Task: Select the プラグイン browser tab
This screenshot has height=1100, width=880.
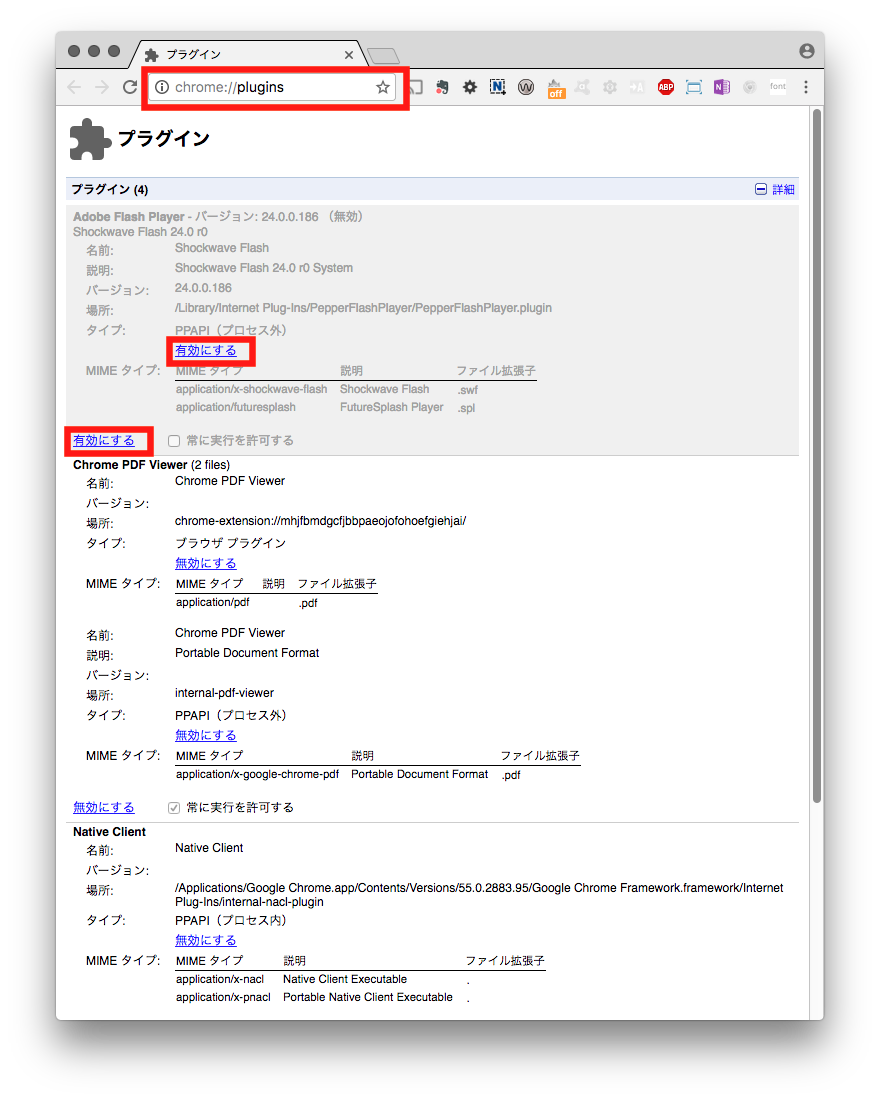Action: [246, 54]
